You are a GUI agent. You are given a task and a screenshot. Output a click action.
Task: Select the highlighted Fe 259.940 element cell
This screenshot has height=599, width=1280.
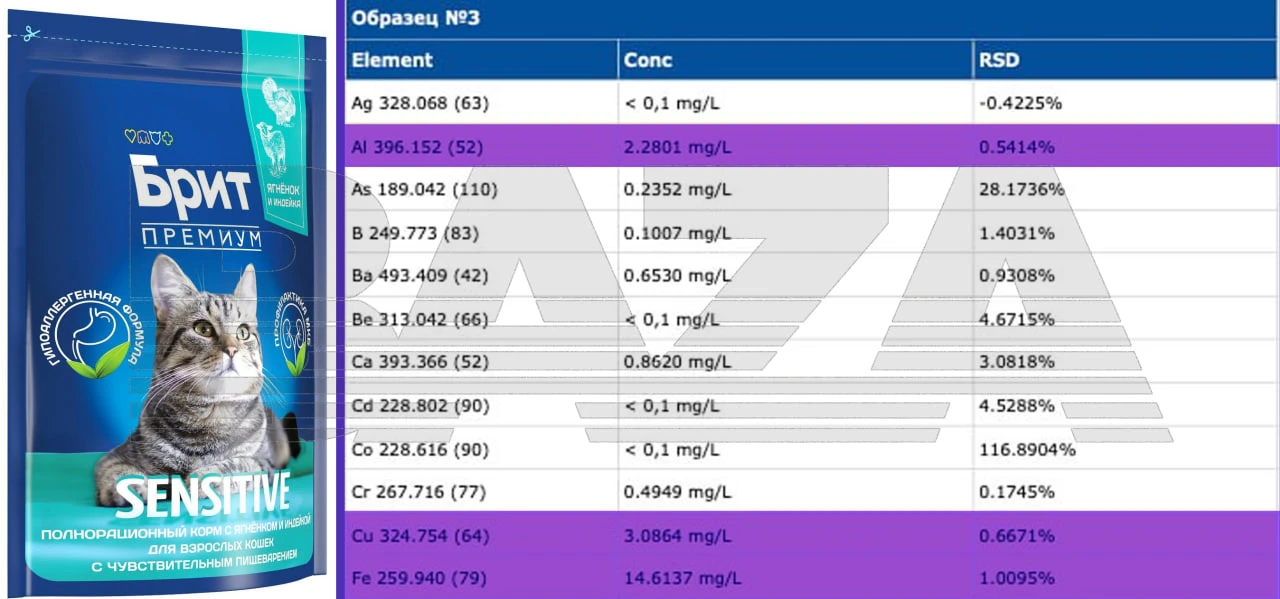420,578
